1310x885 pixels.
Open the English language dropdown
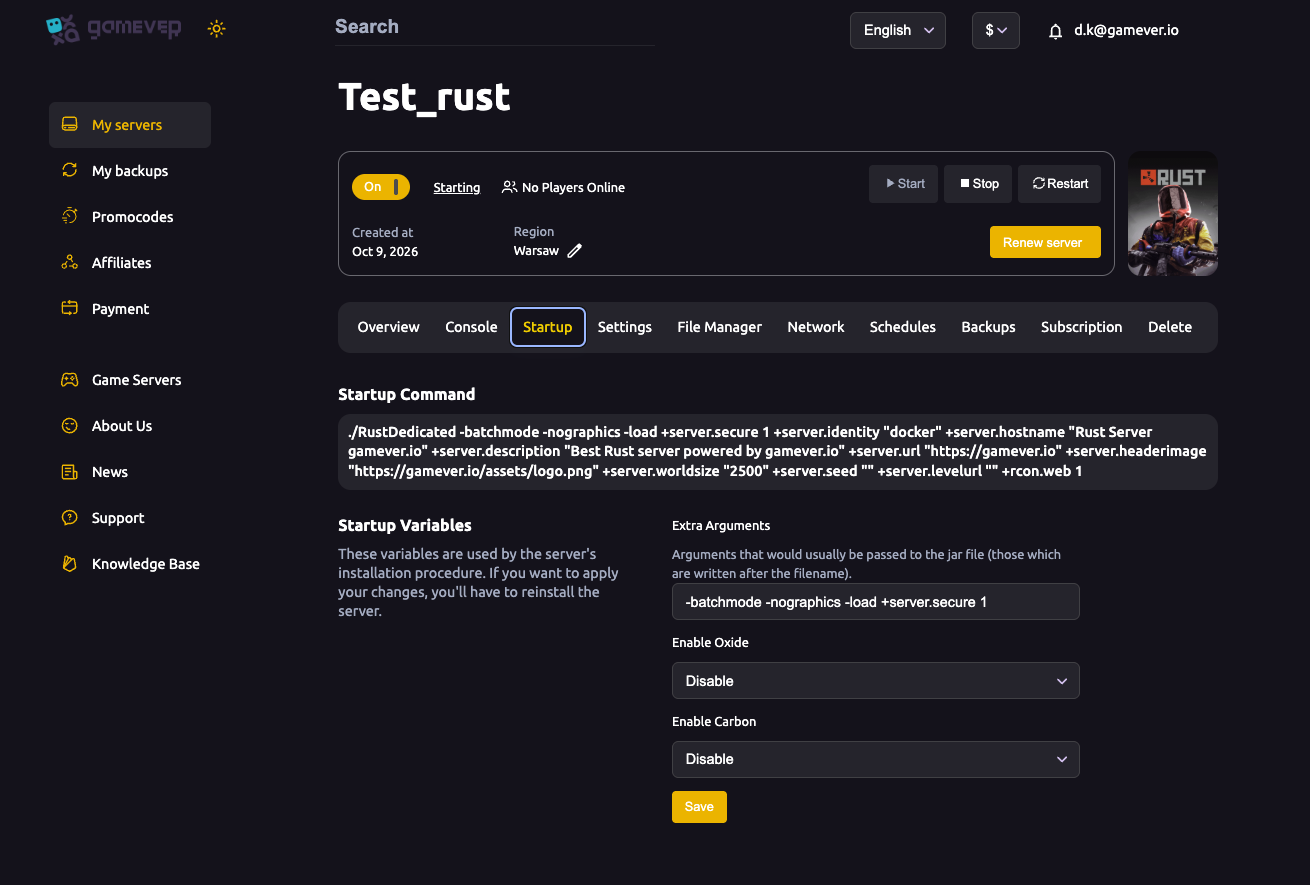898,30
